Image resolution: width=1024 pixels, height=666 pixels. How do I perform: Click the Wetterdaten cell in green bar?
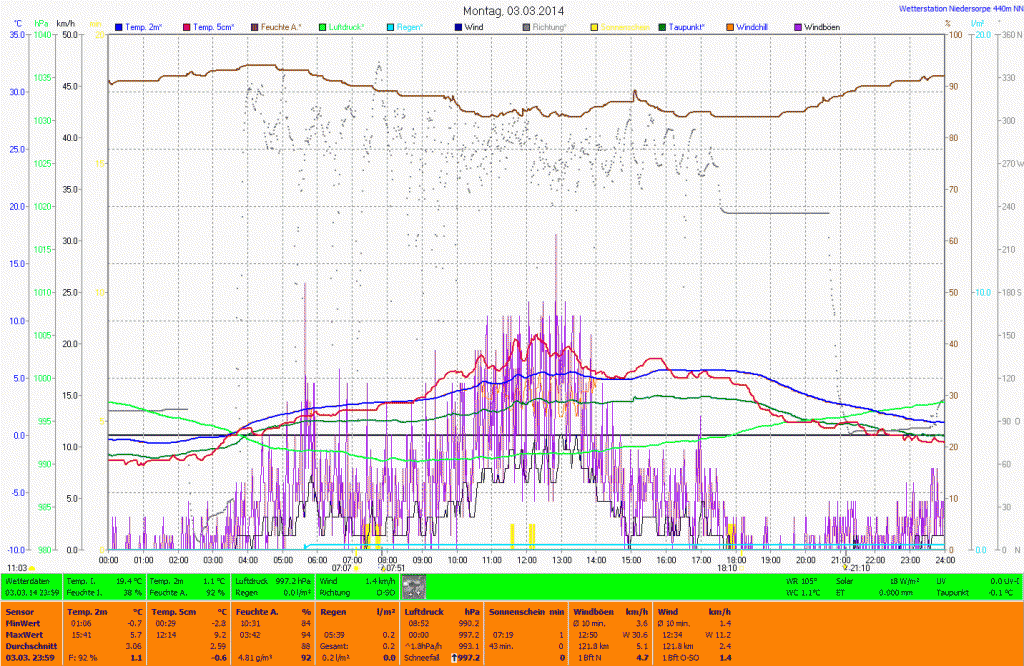(x=30, y=580)
